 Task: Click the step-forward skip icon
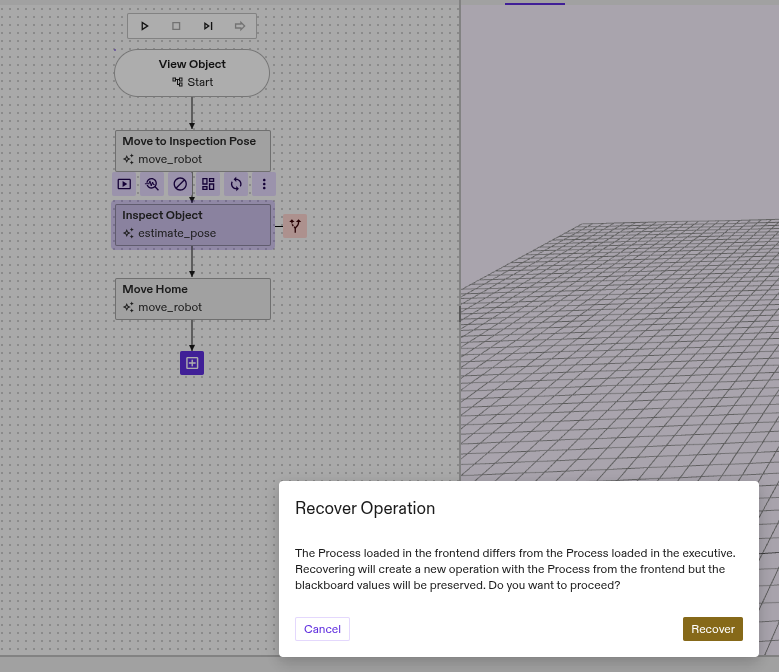(x=208, y=26)
